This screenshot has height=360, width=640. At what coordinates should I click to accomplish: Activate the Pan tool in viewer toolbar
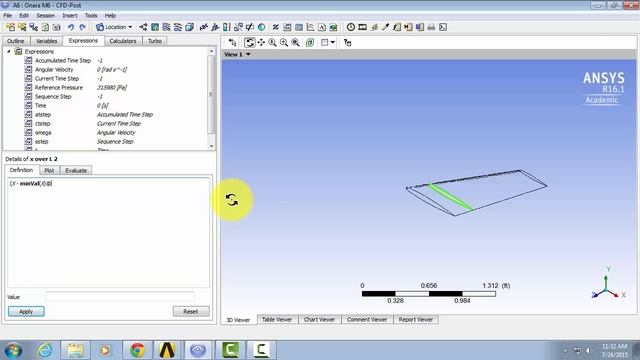coord(261,42)
